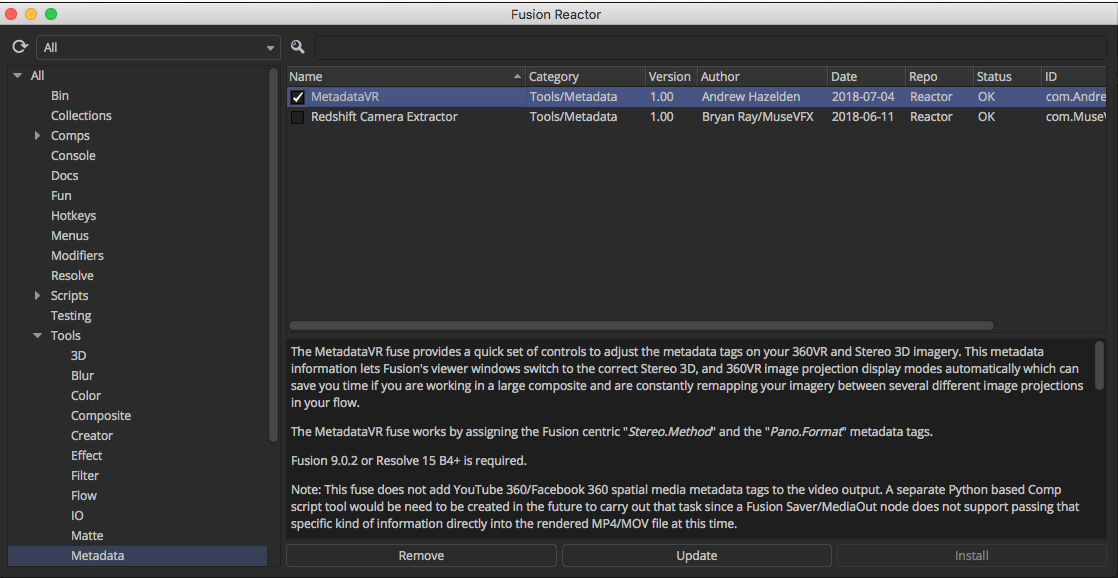Screen dimensions: 1118x578
Task: Click the Author column header
Action: tap(761, 76)
